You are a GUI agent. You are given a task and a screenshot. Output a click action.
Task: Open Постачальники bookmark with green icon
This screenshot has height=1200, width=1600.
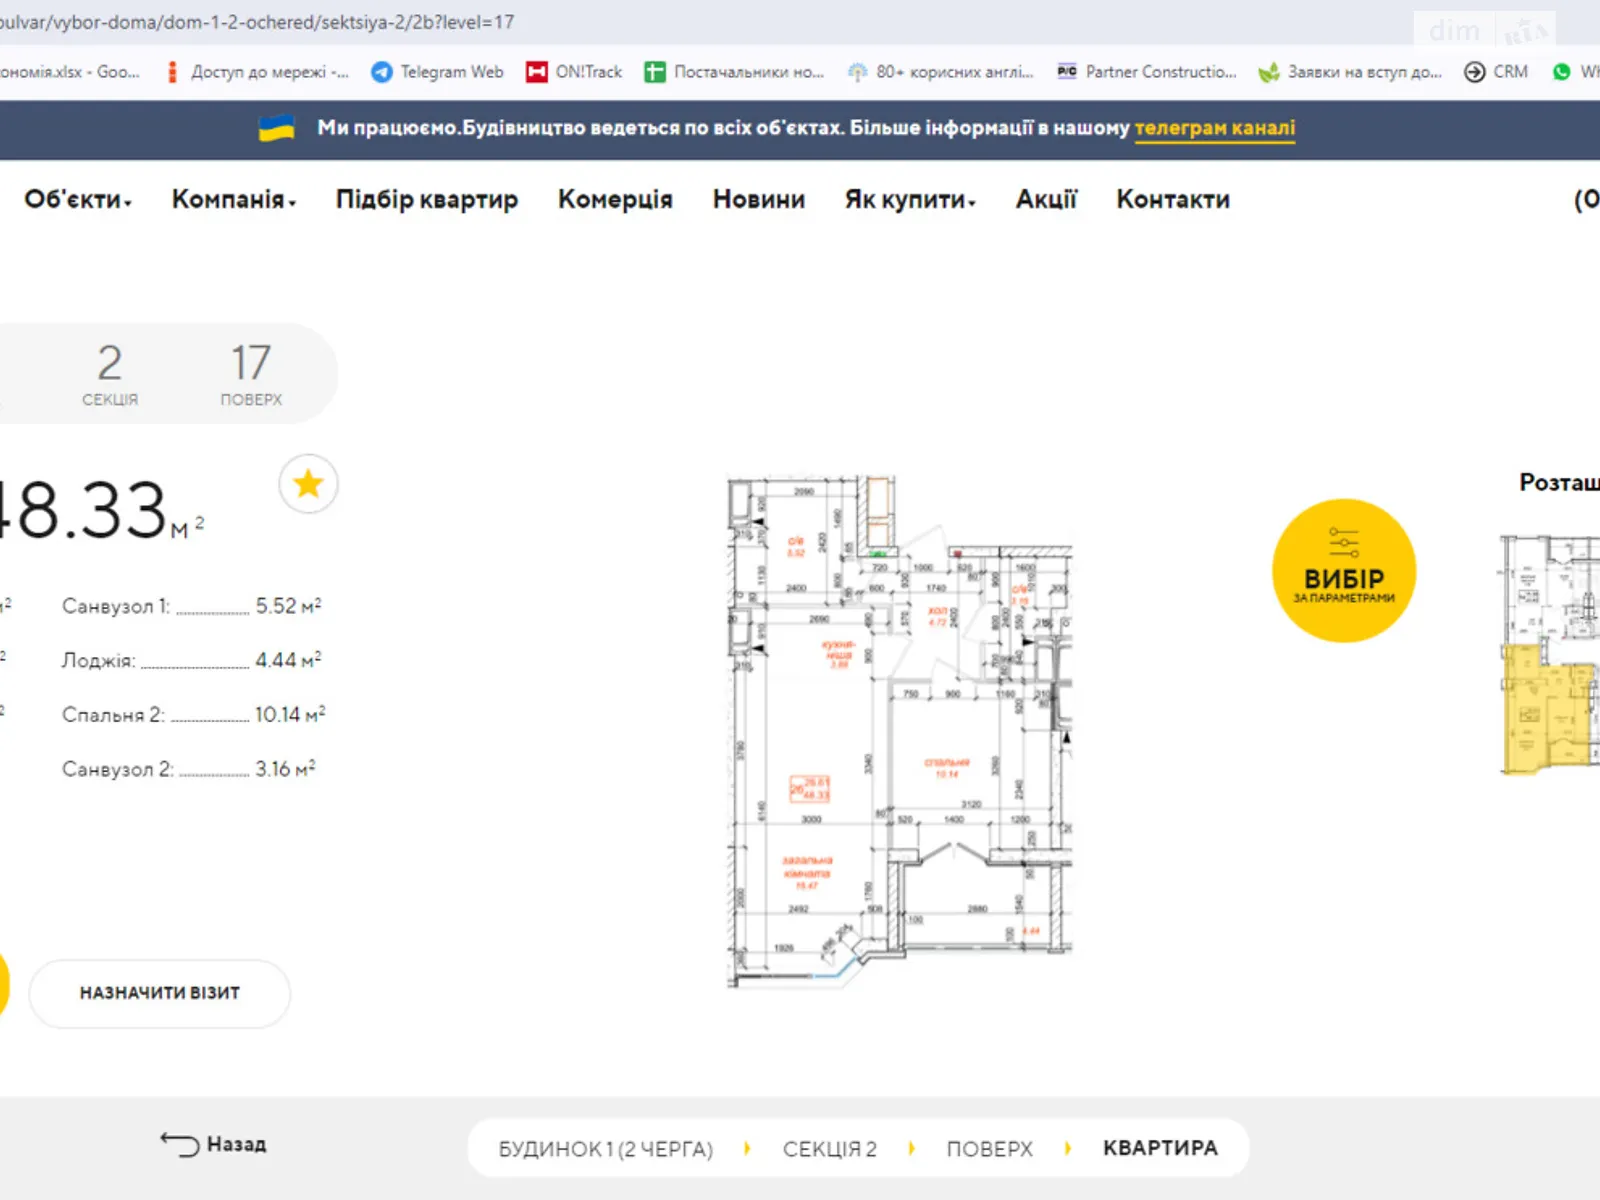[x=735, y=72]
